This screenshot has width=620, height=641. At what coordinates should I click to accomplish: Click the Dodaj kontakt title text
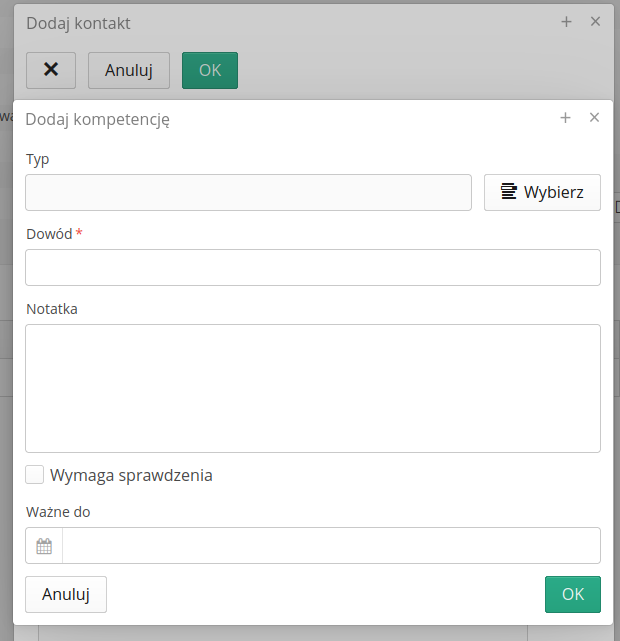click(x=78, y=22)
